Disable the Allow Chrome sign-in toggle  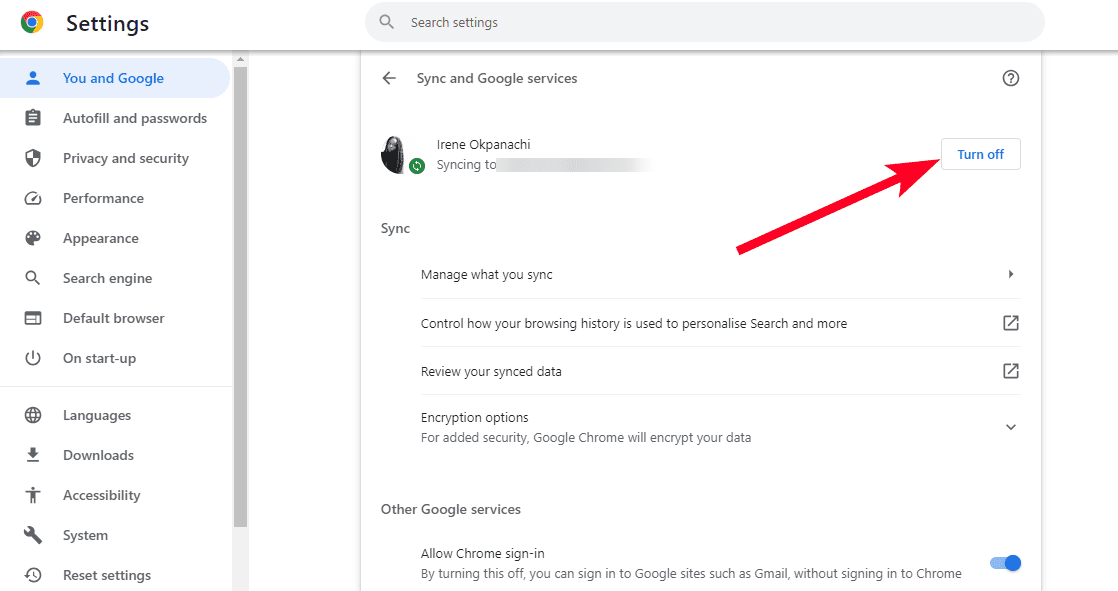pos(1005,563)
